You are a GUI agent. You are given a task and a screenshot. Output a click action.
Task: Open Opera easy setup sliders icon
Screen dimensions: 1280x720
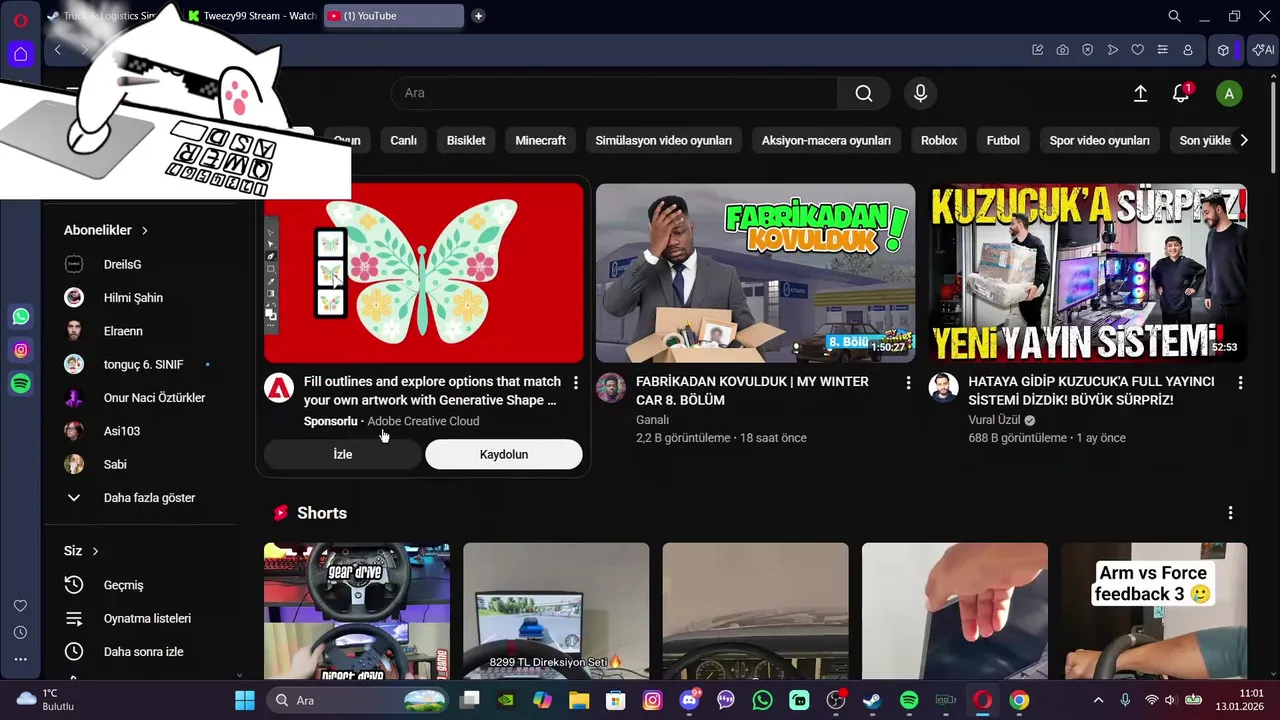(1162, 50)
